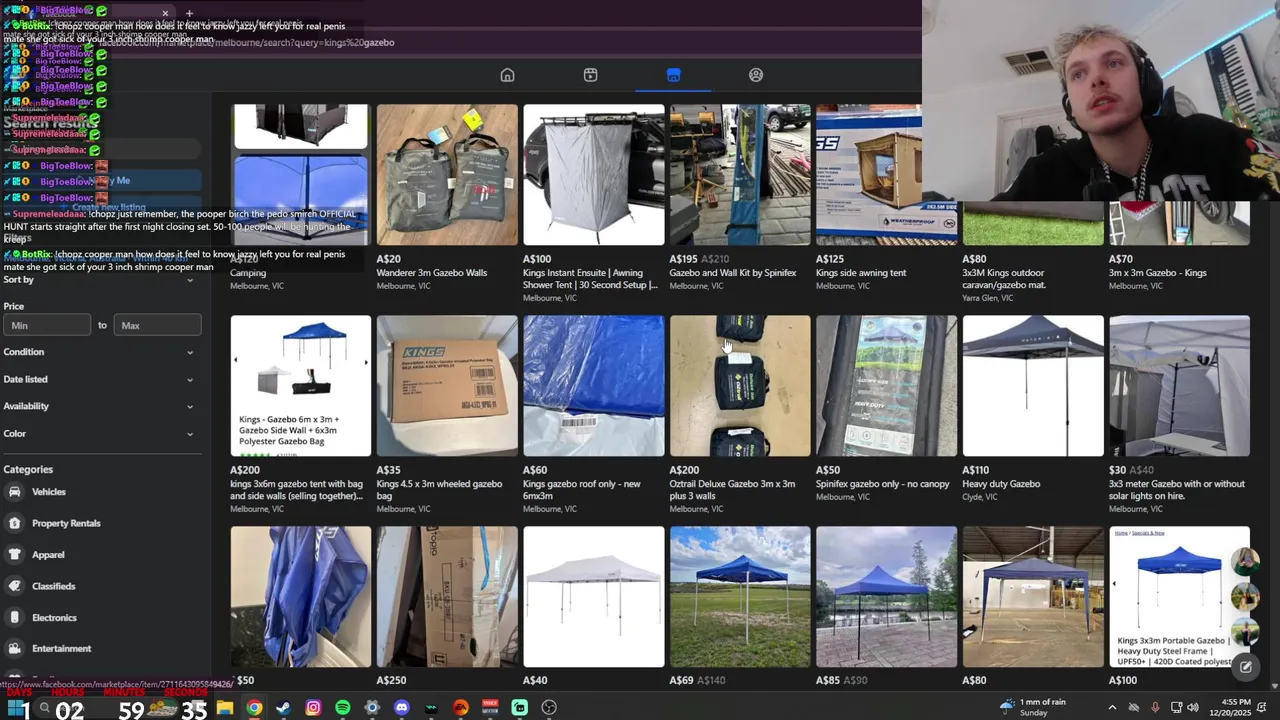Open Gazebo and Wall Kit by Spinifex thumbnail
This screenshot has width=1280, height=720.
740,175
